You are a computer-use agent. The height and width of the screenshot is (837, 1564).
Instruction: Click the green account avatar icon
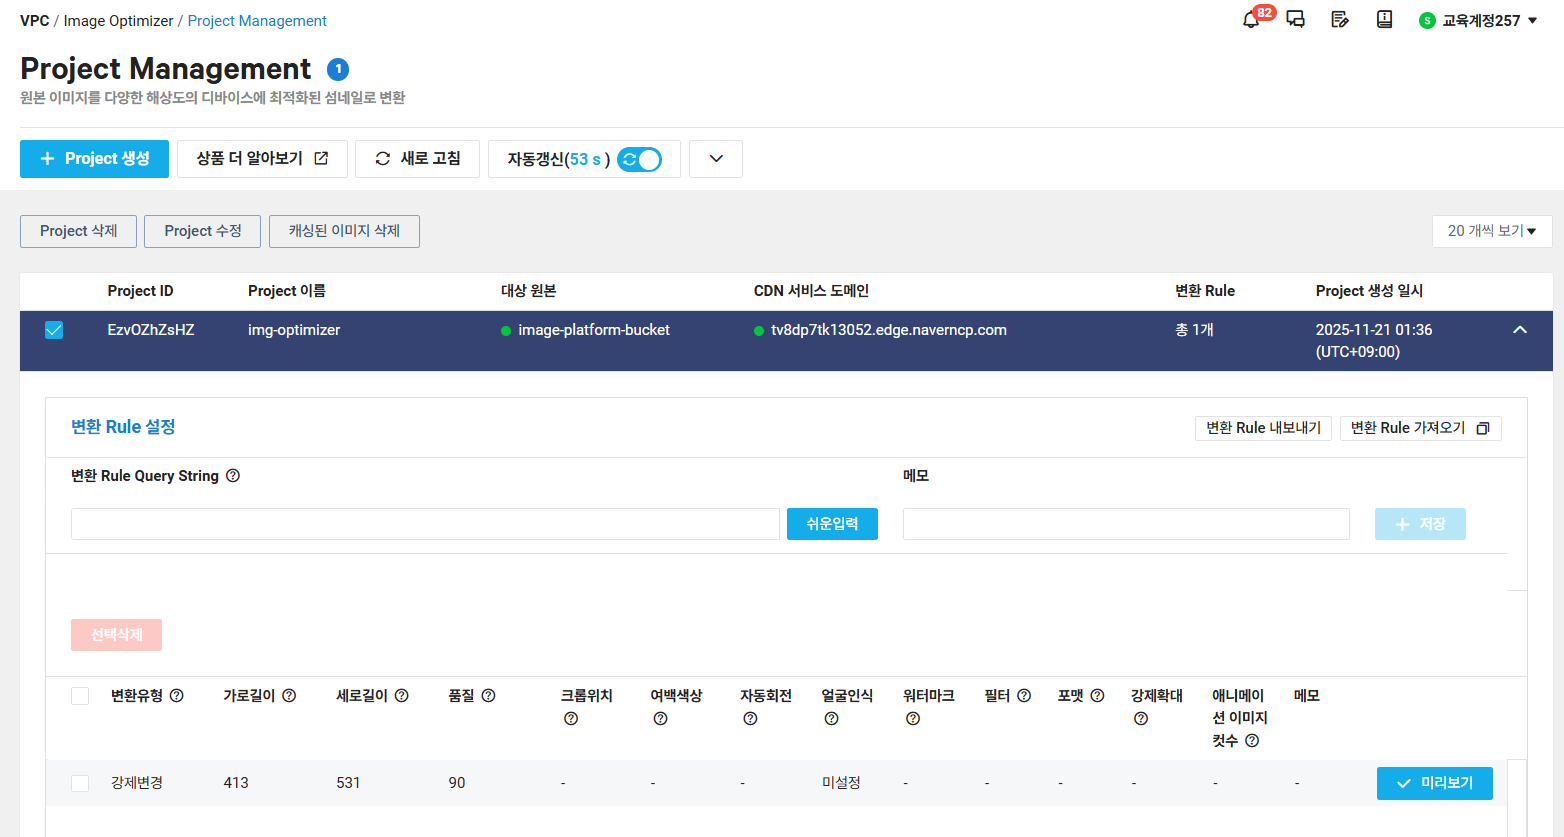pyautogui.click(x=1427, y=20)
